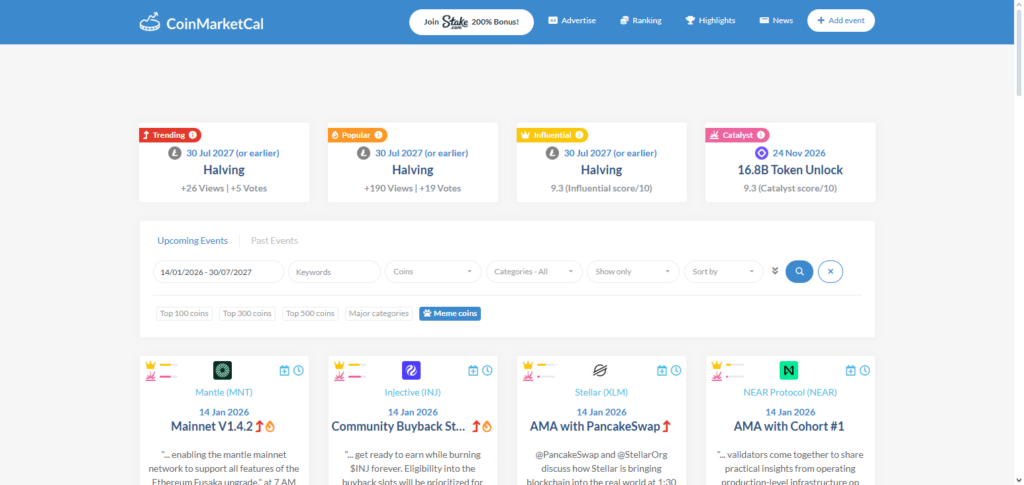Open the Categories - All dropdown
The width and height of the screenshot is (1024, 485).
coord(534,272)
